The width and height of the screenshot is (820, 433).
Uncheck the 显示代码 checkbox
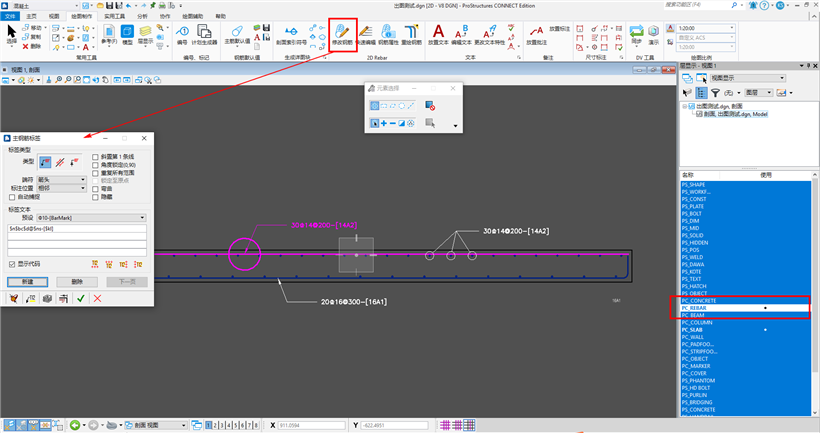[12, 264]
